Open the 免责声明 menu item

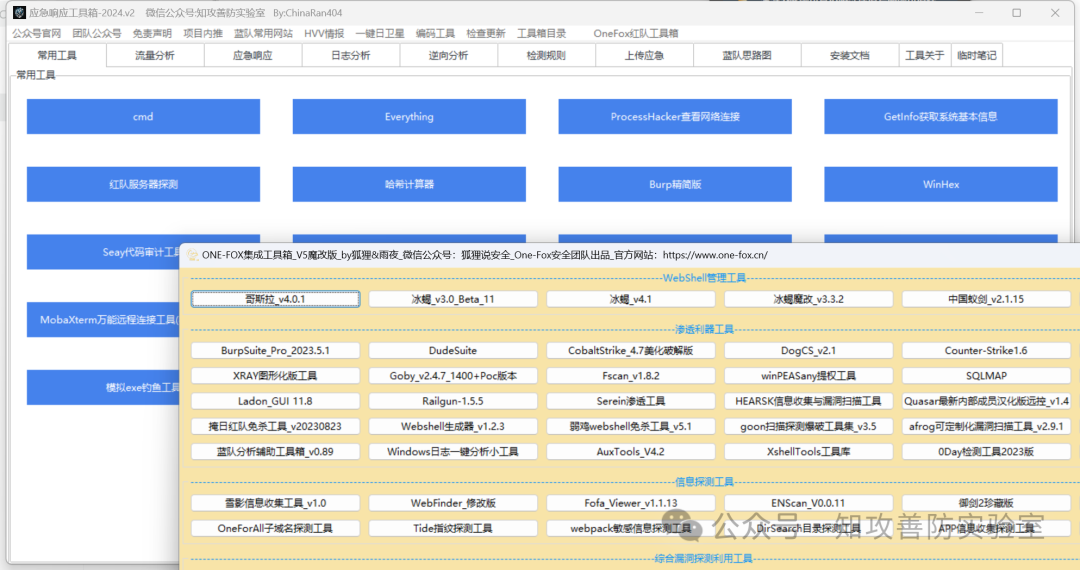click(152, 33)
